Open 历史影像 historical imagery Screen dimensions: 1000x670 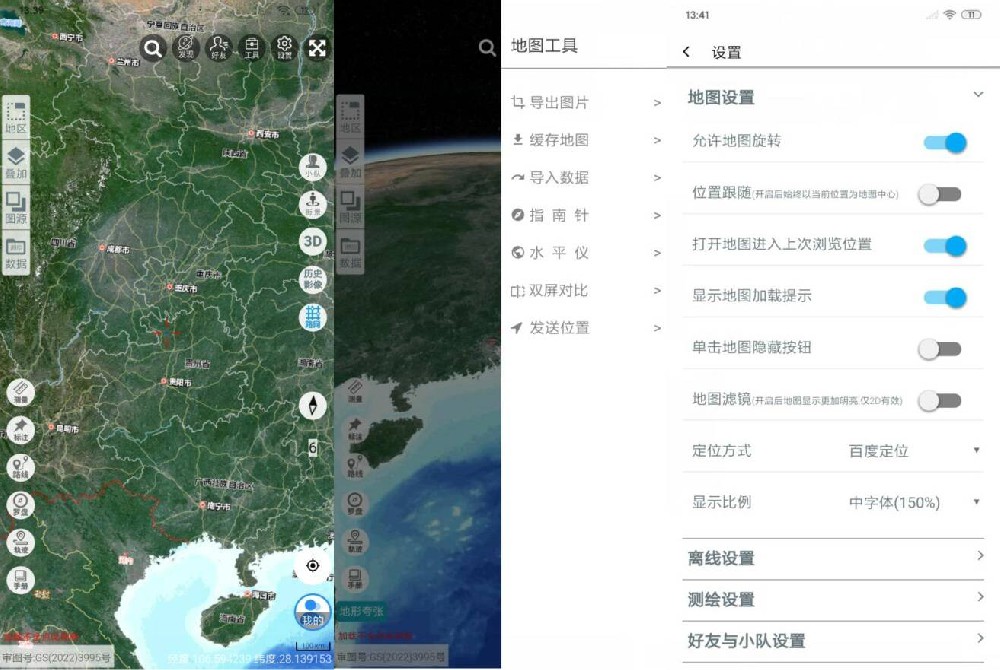(312, 279)
